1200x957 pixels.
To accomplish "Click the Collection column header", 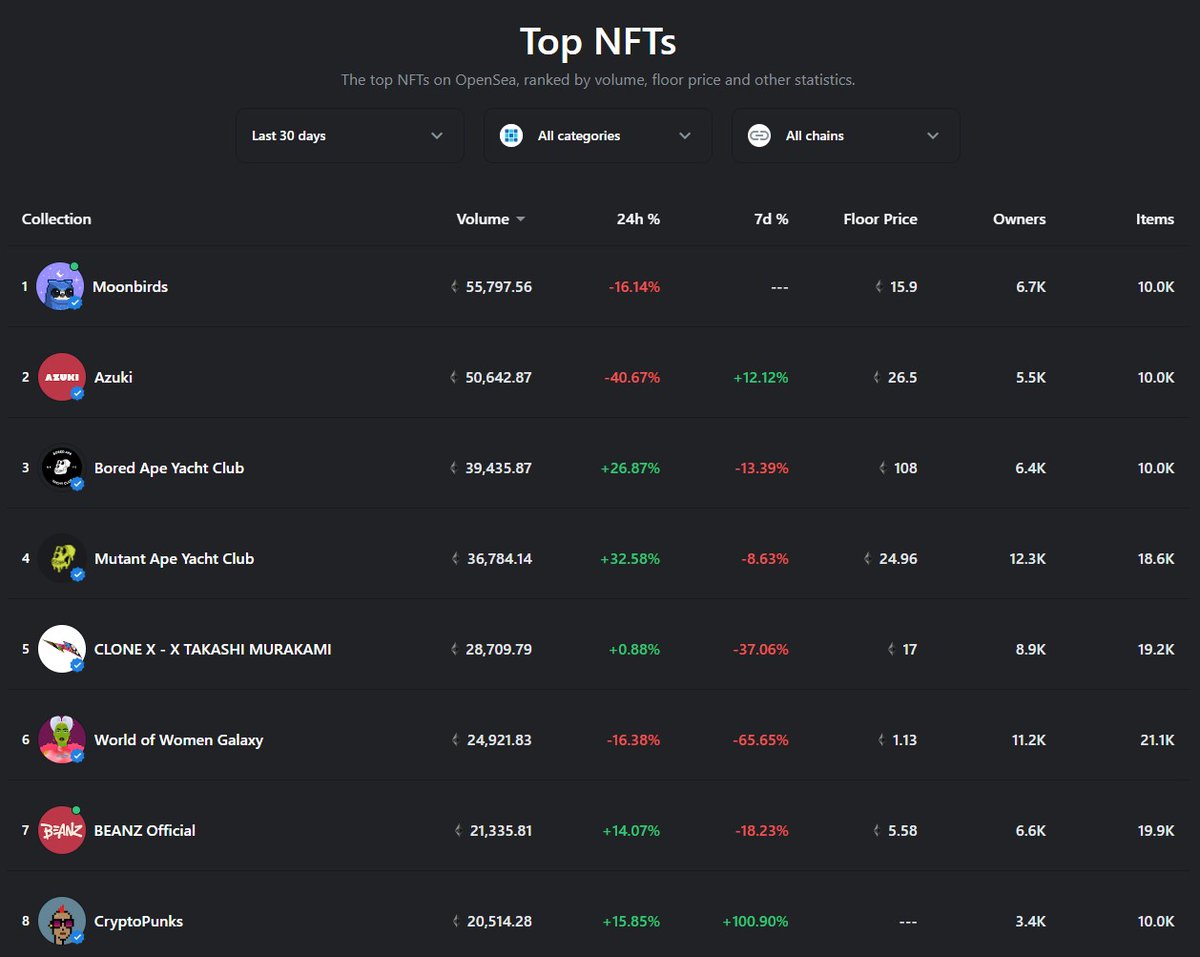I will (56, 219).
